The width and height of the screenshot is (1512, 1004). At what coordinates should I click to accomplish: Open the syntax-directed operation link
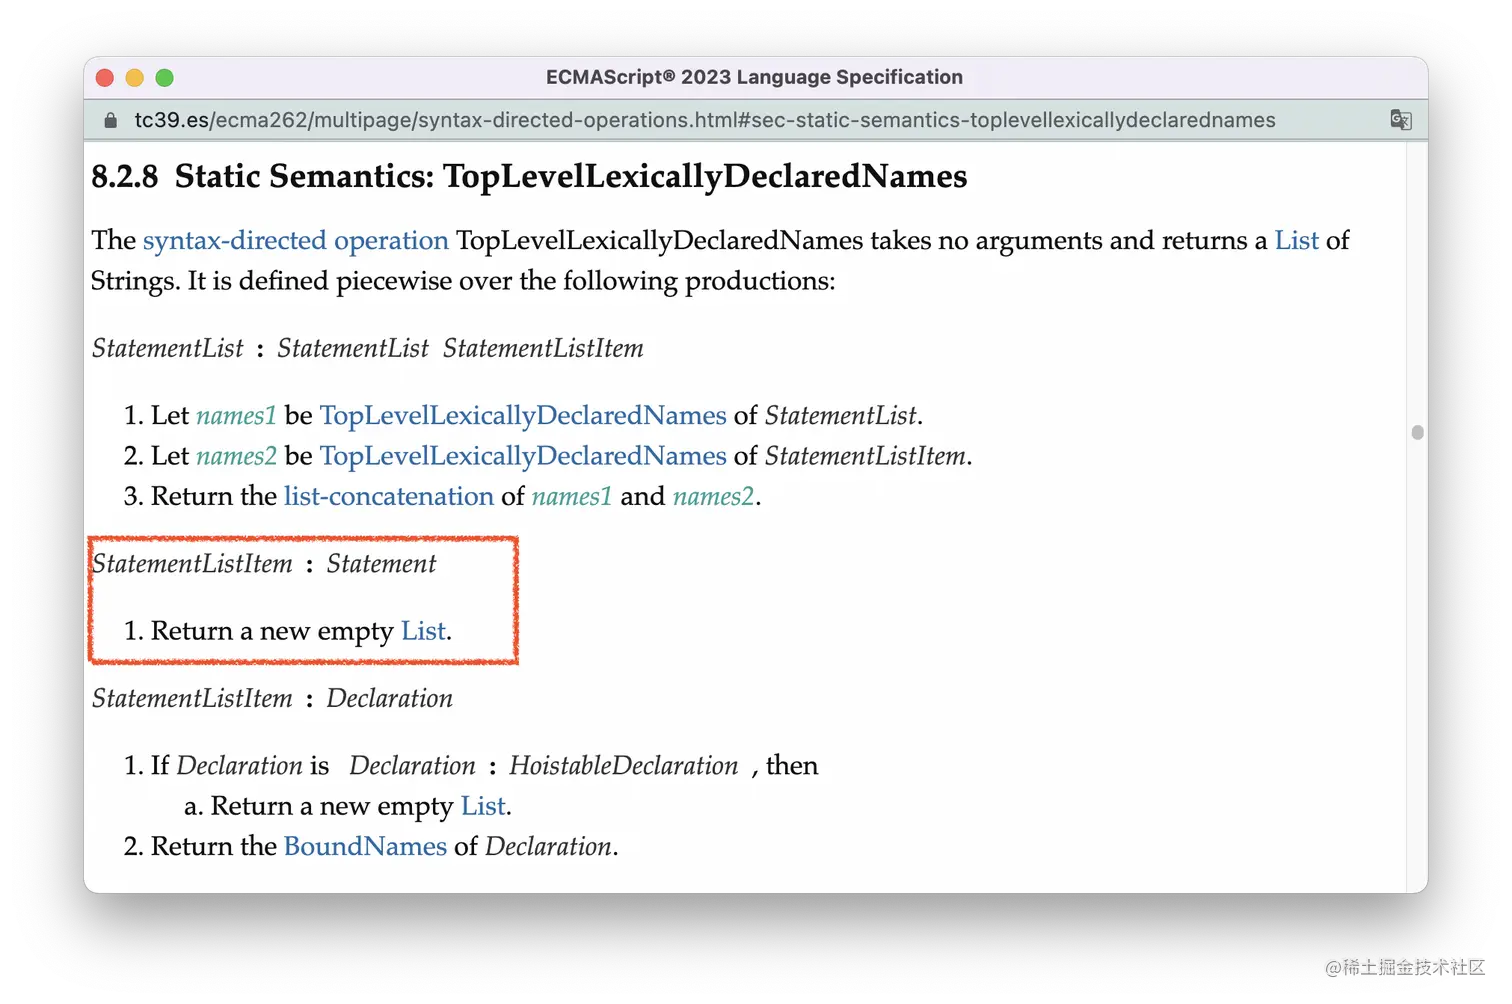tap(296, 241)
